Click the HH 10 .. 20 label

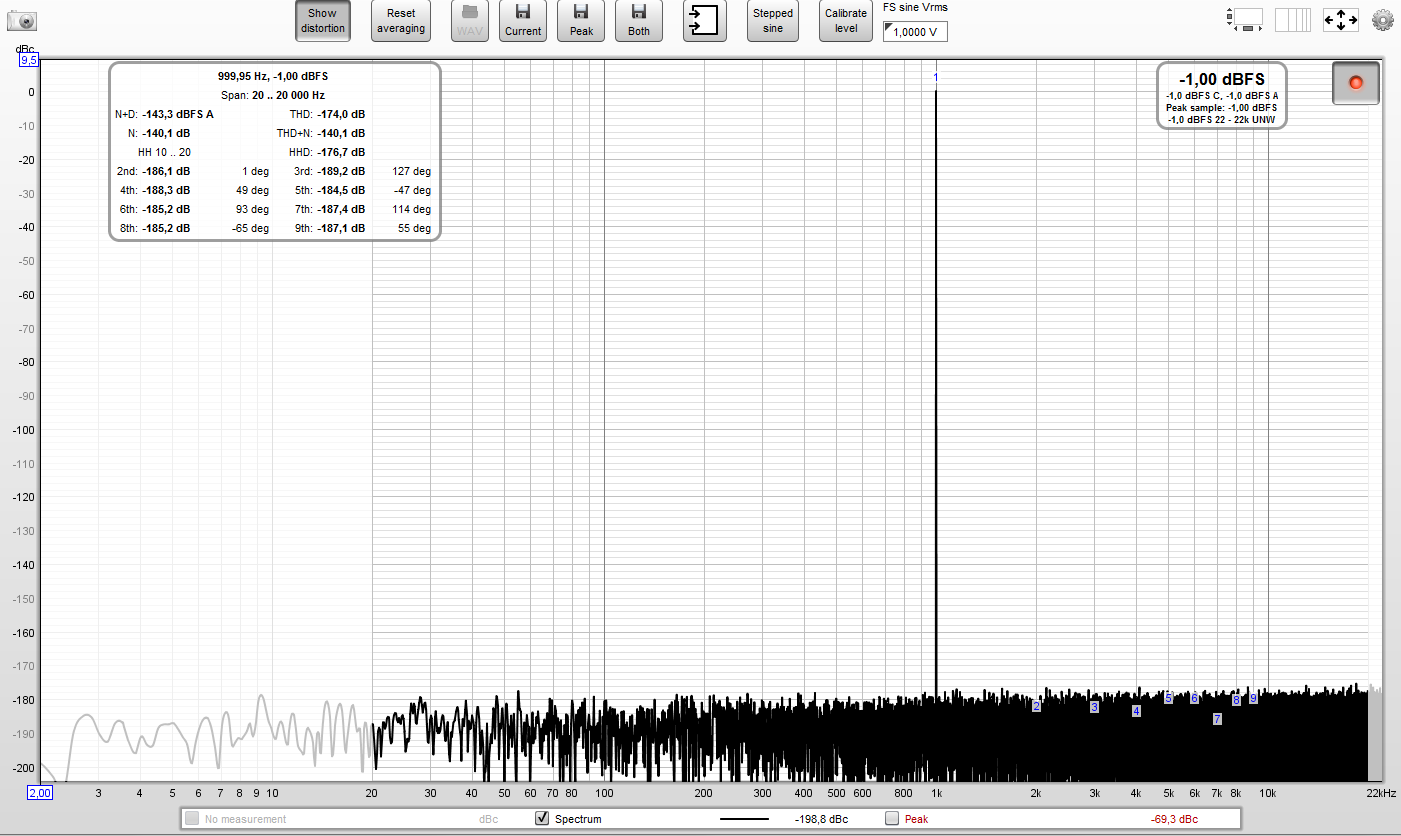click(x=164, y=152)
